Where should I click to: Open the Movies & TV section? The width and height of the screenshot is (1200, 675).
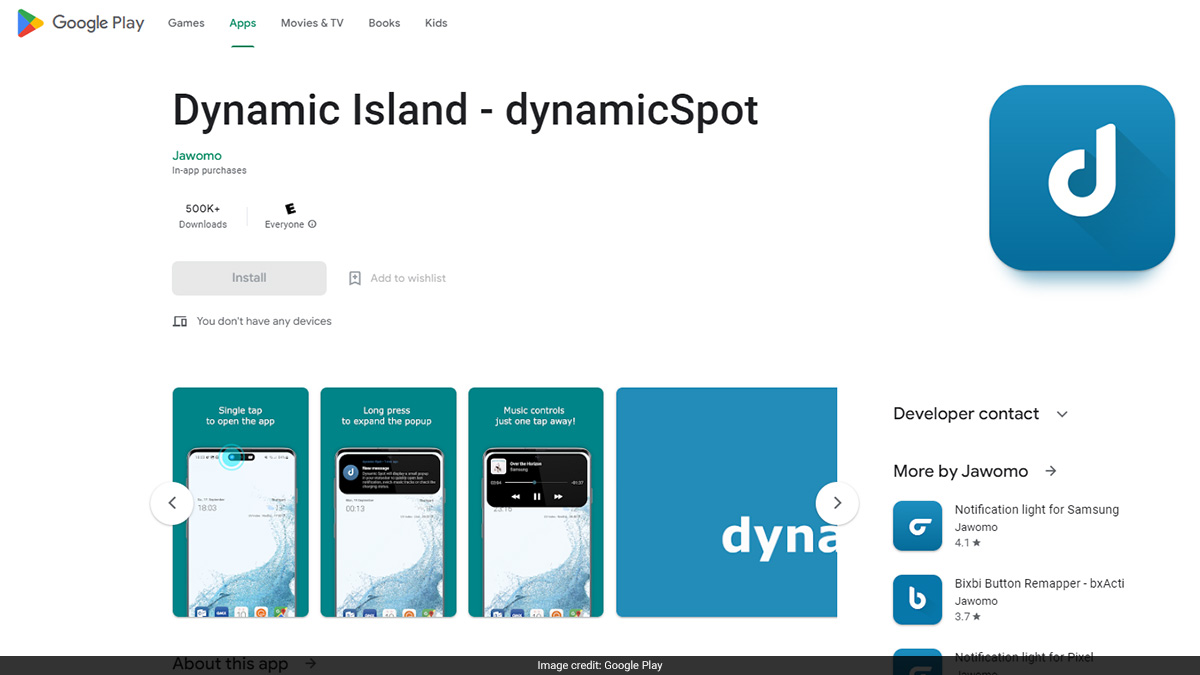click(x=312, y=22)
